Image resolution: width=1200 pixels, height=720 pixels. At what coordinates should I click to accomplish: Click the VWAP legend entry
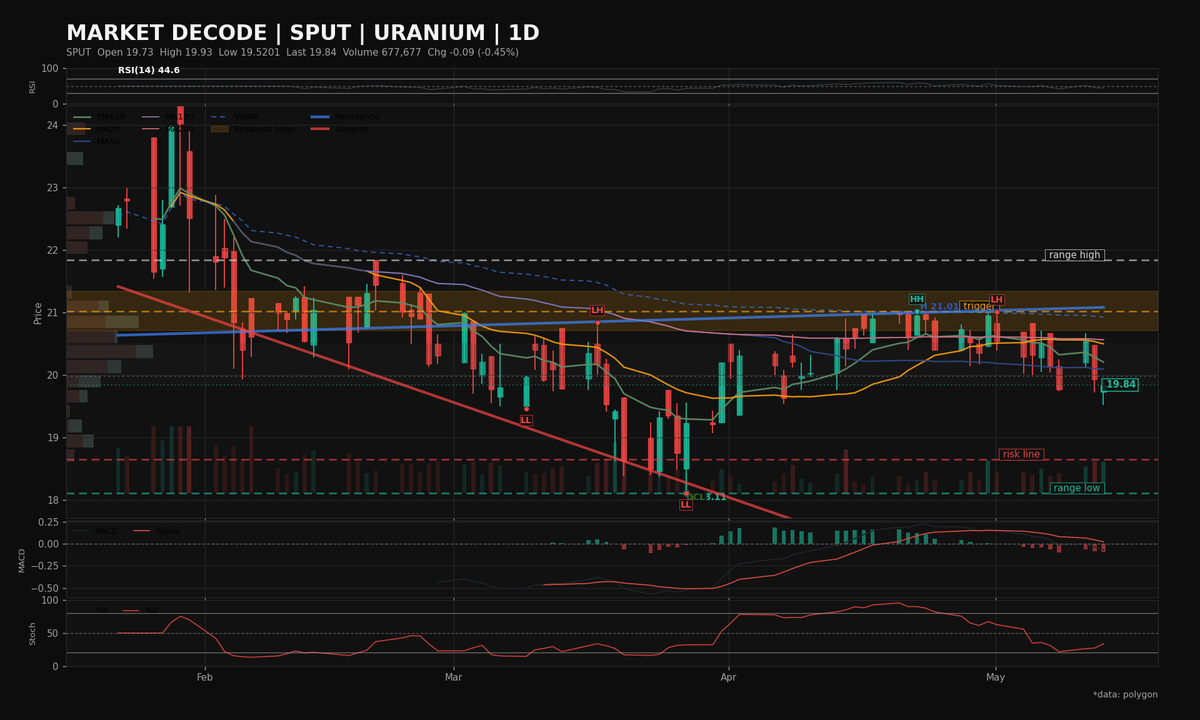pos(234,117)
